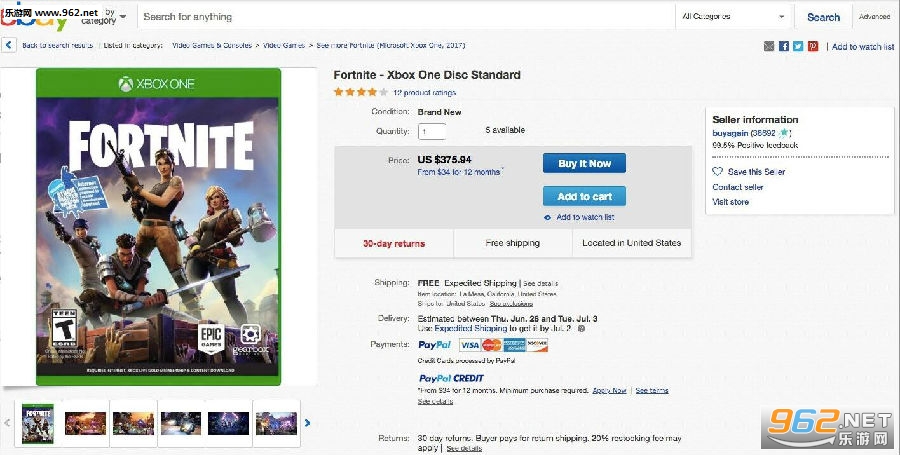Click the Quantity input field
Image resolution: width=900 pixels, height=455 pixels.
432,131
